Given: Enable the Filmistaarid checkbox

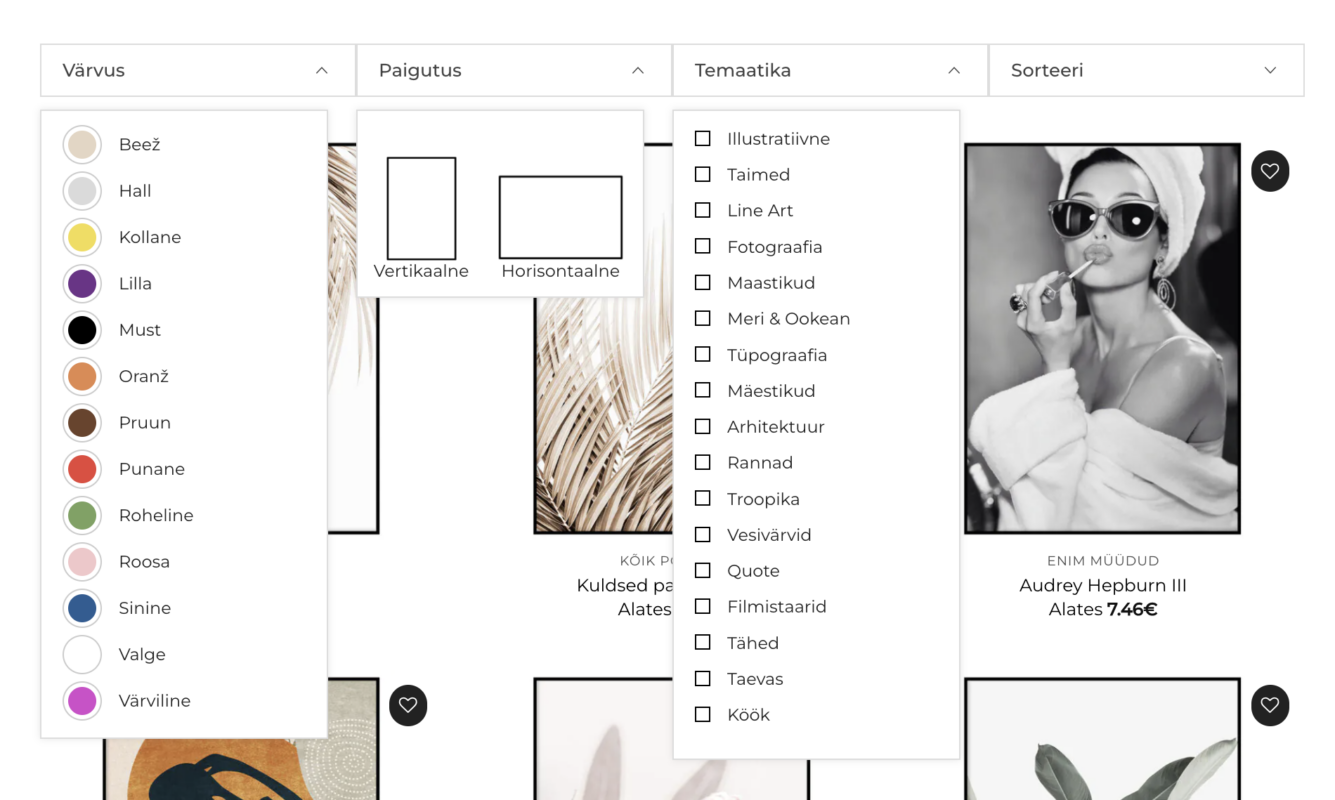Looking at the screenshot, I should click(703, 606).
